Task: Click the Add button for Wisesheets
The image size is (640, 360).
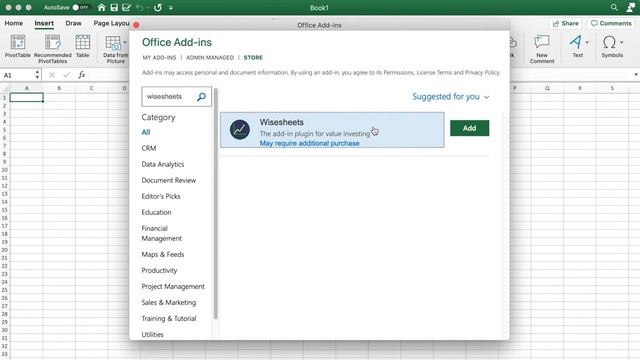Action: tap(469, 128)
